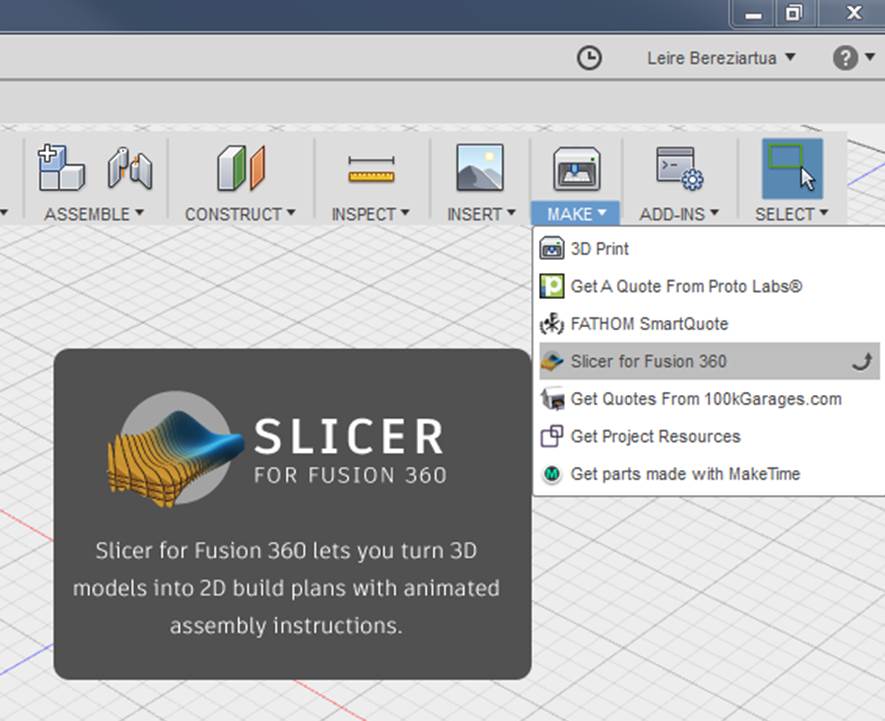Expand the INSERT dropdown
The height and width of the screenshot is (721, 885).
[481, 214]
